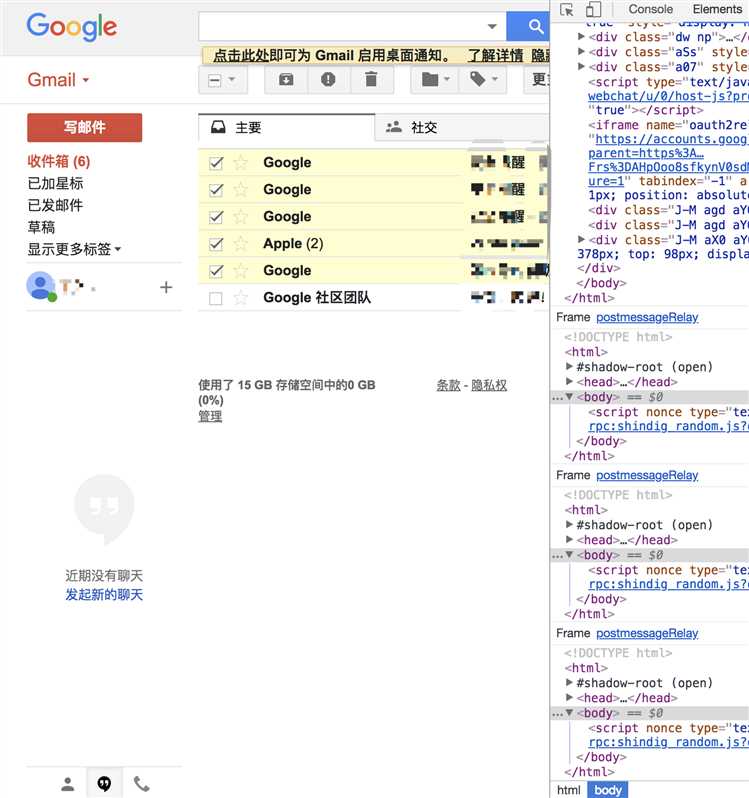Click the 写邮件 compose button

point(84,127)
